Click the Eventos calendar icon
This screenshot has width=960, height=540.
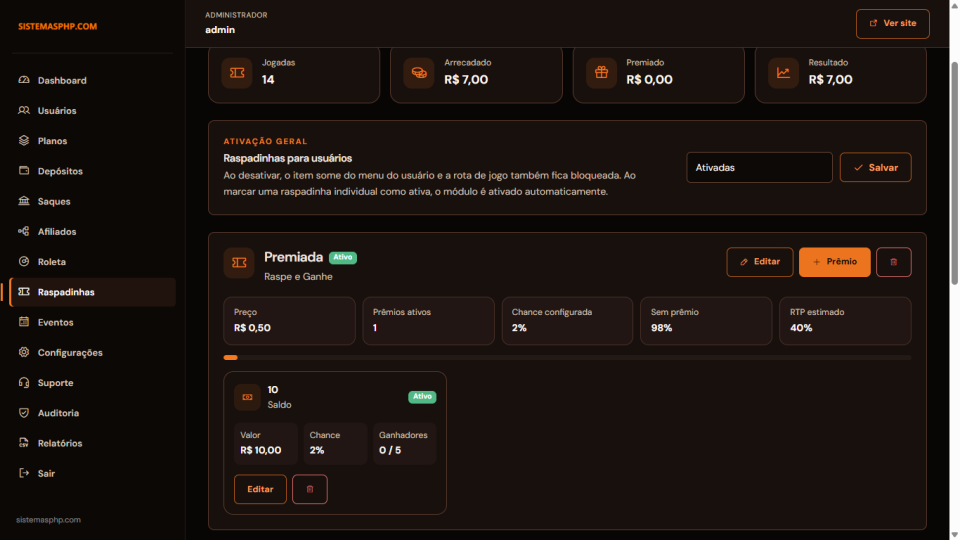(24, 321)
